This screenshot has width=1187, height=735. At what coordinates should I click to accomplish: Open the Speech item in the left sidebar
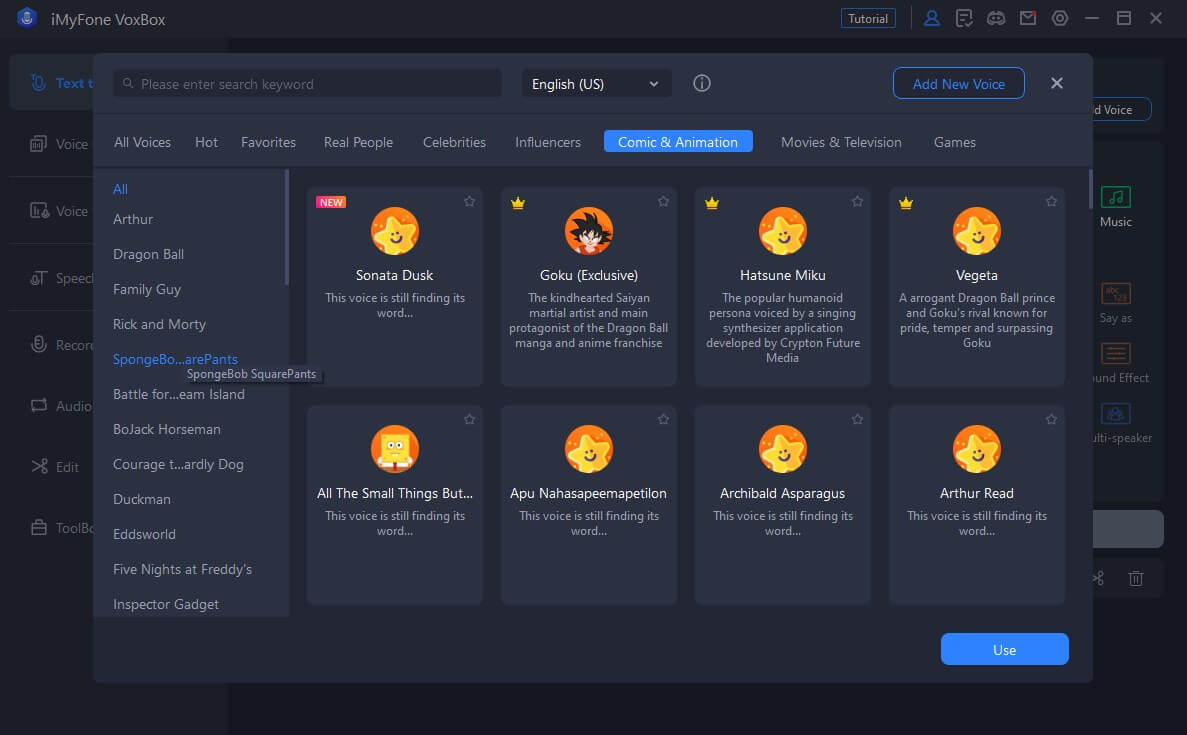pos(62,278)
